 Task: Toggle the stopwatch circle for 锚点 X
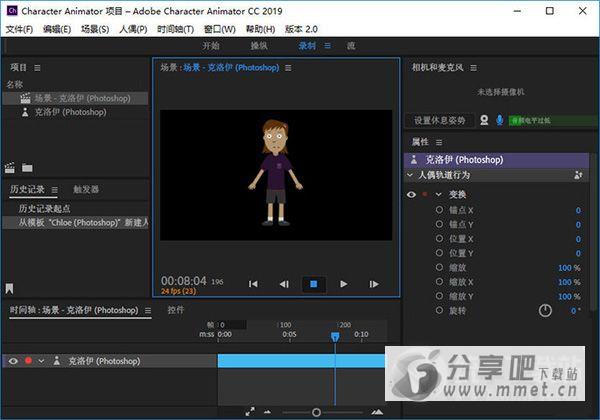point(439,210)
